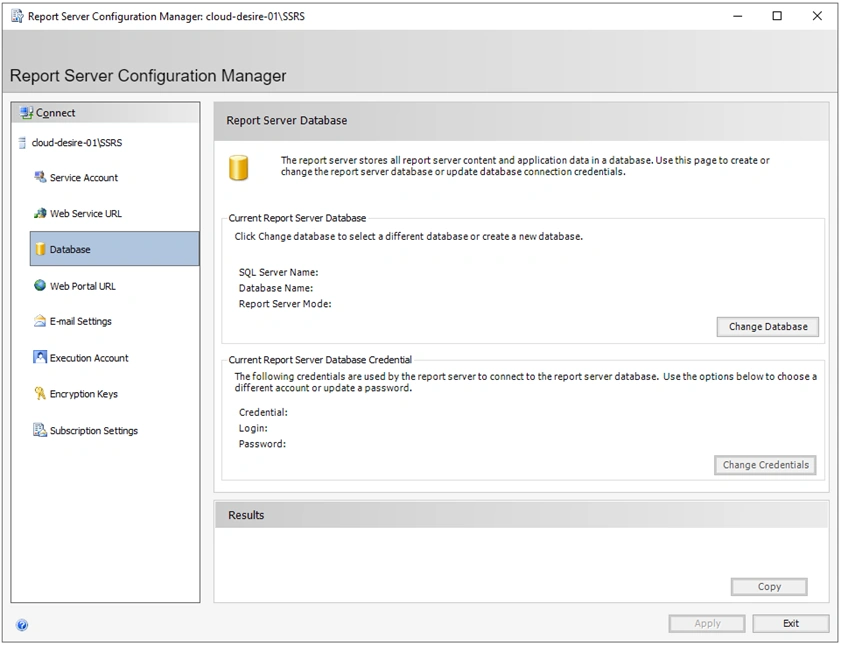This screenshot has width=841, height=646.
Task: Click the Execution Account icon
Action: pos(40,357)
